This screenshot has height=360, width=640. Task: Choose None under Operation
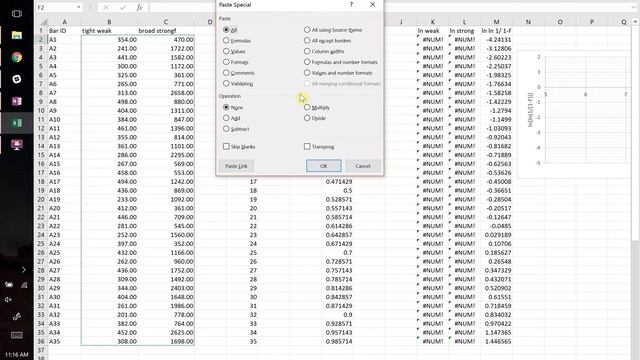tap(233, 107)
